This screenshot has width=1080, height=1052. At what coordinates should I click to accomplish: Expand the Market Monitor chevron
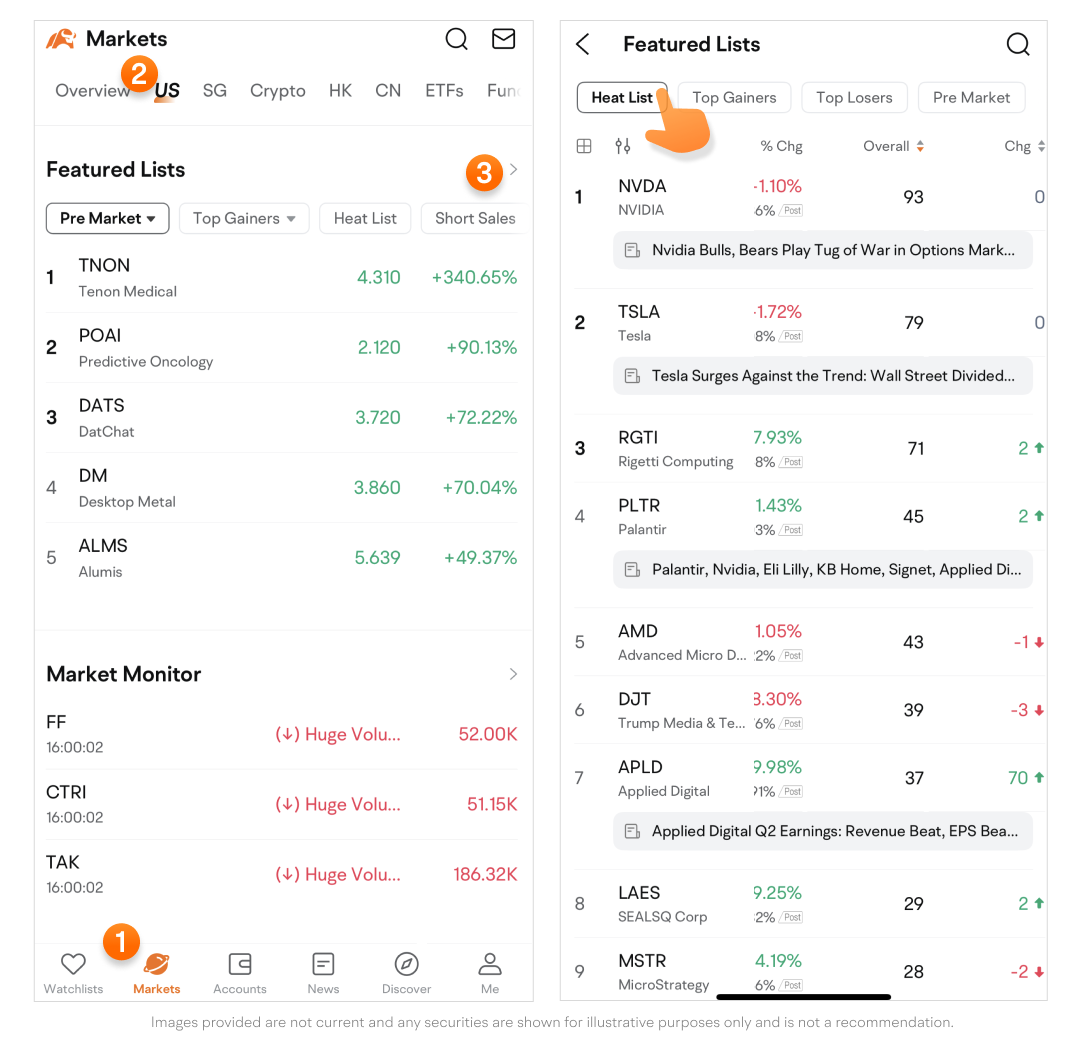click(x=513, y=674)
